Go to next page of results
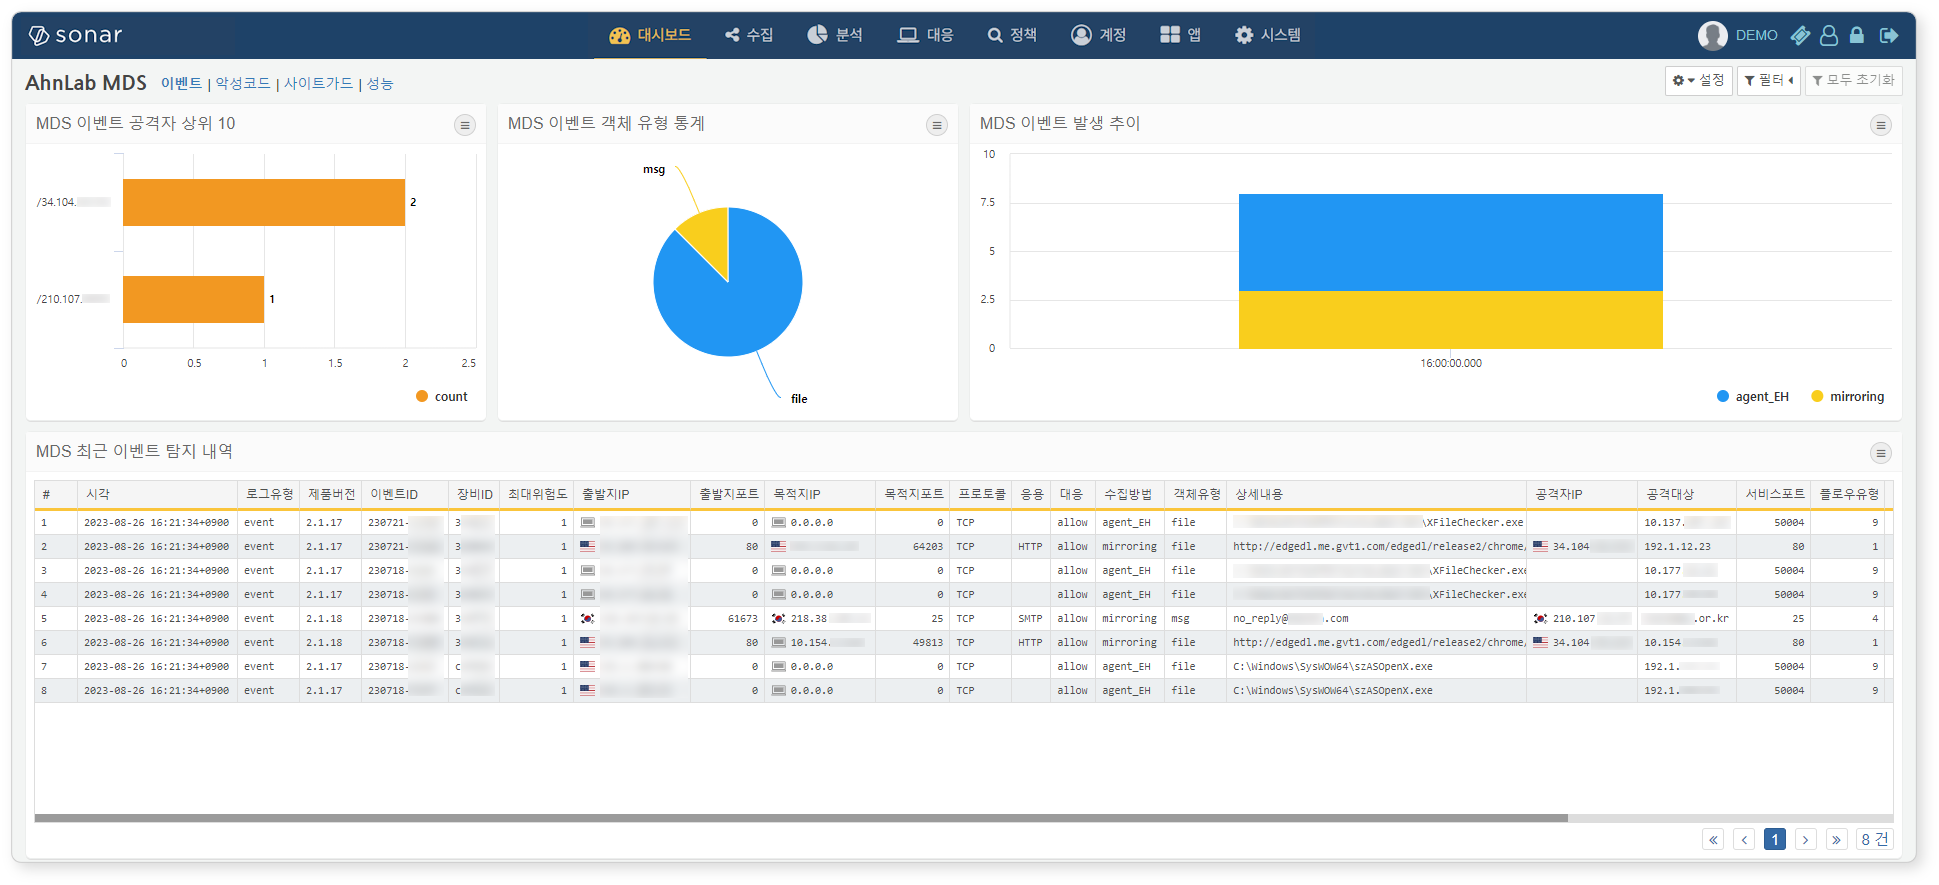 coord(1806,839)
